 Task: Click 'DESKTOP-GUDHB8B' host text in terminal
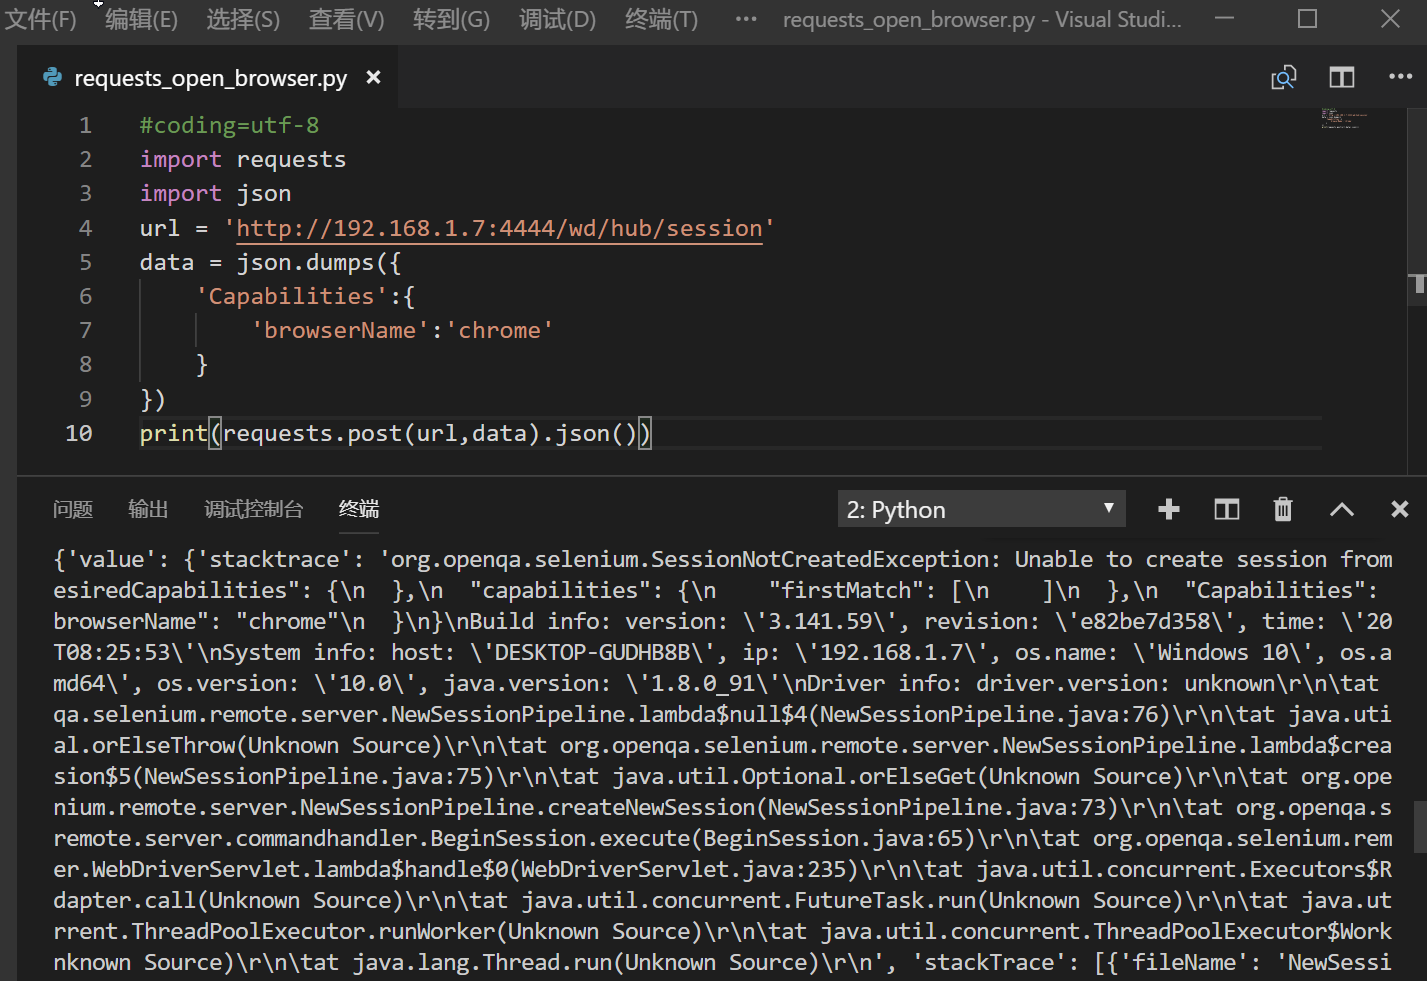tap(592, 652)
